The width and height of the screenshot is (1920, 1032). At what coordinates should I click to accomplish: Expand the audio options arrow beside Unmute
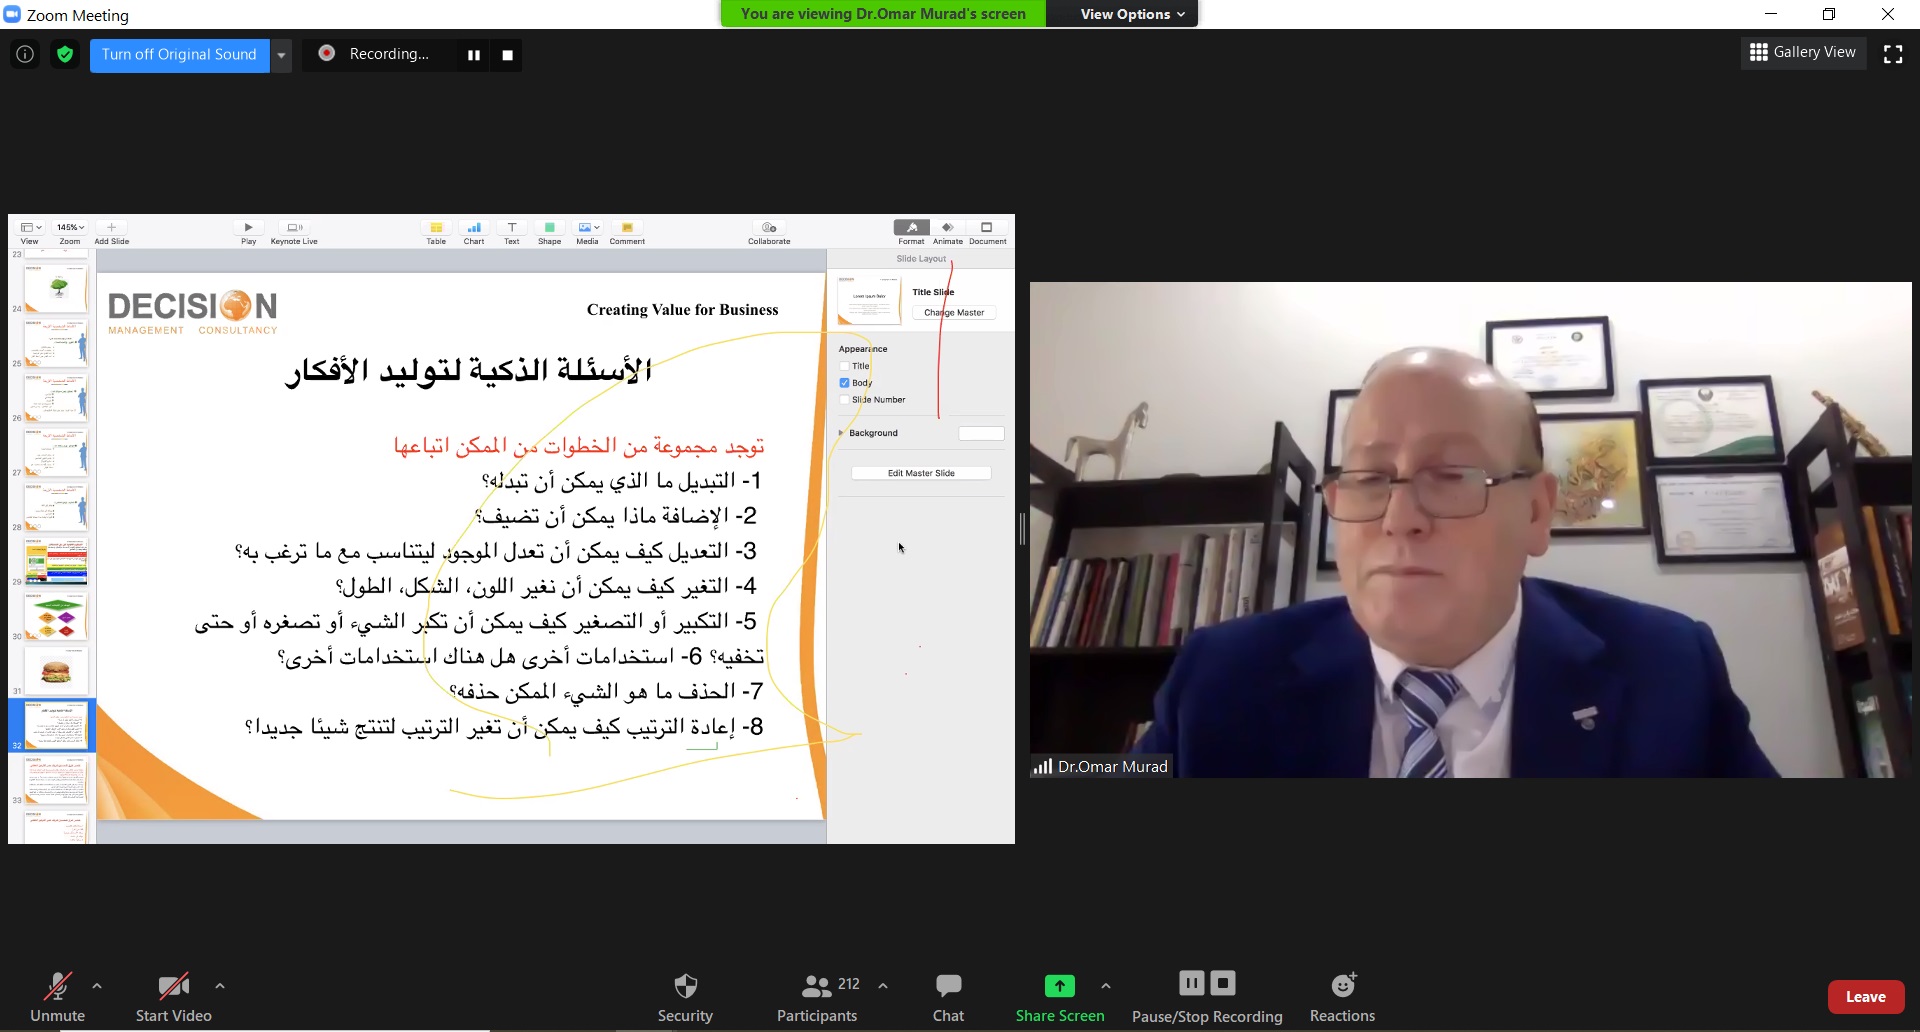click(x=97, y=986)
